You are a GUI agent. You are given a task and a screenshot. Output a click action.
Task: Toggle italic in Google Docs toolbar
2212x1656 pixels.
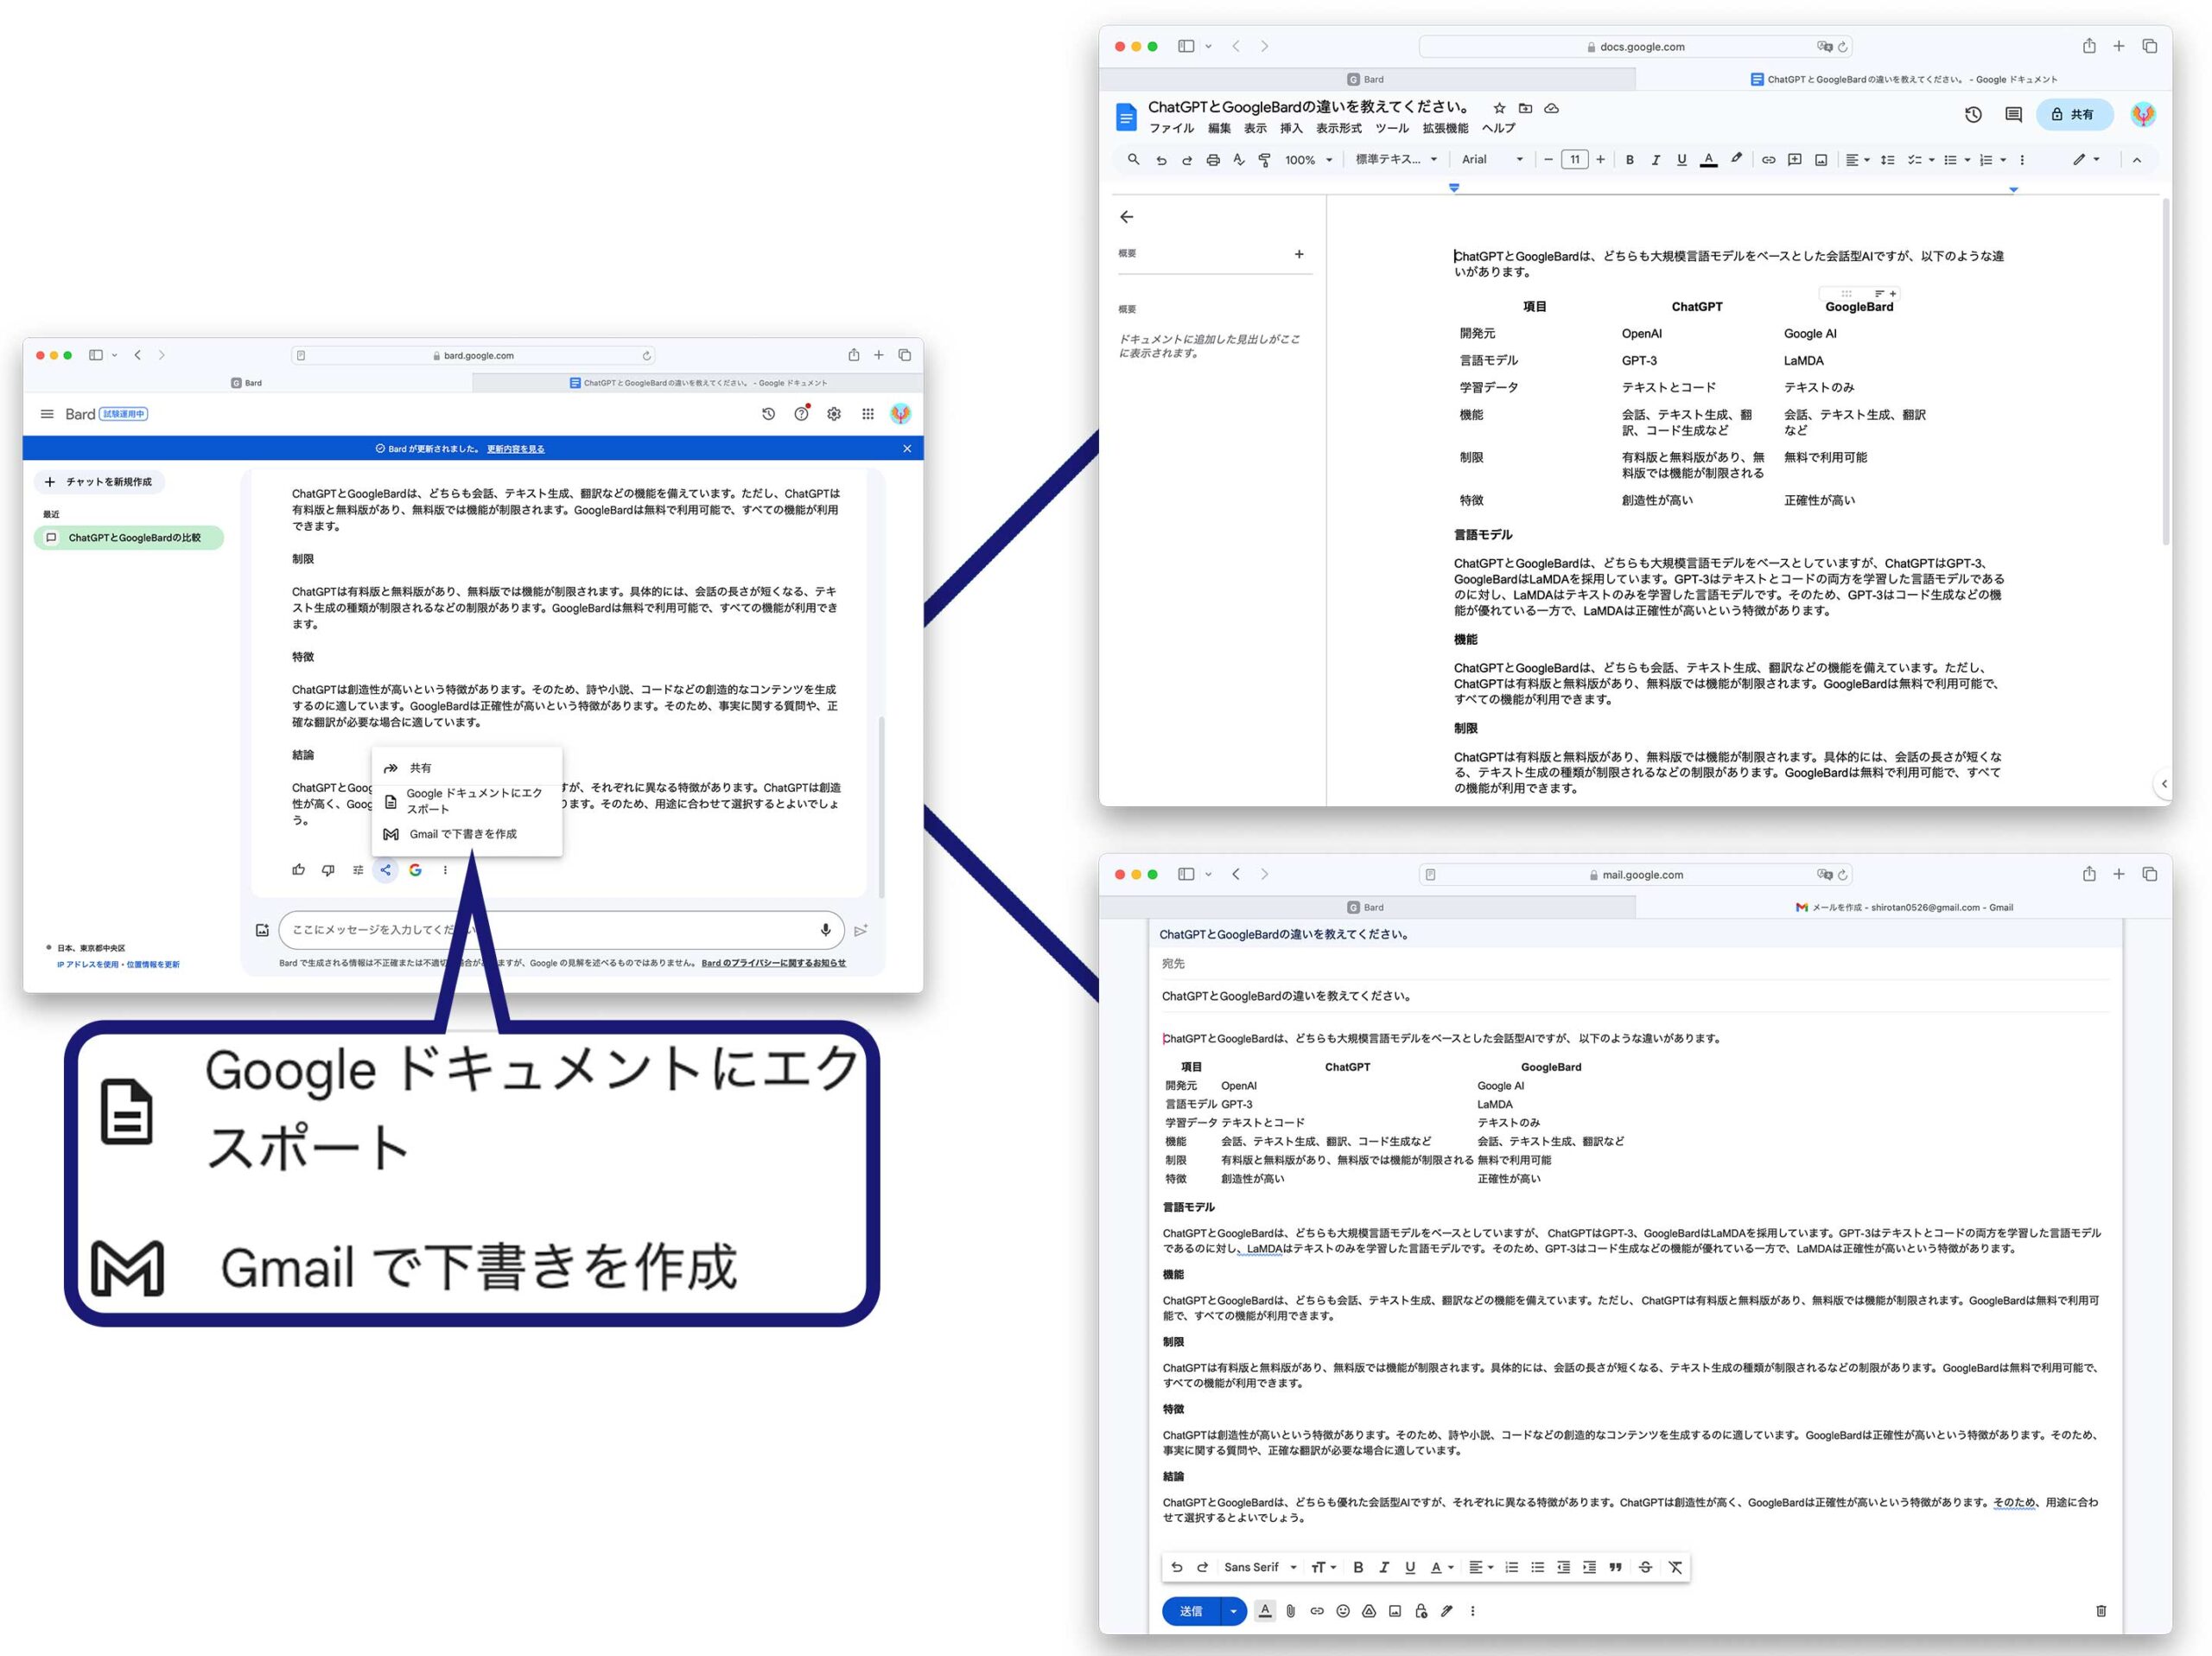[1656, 160]
